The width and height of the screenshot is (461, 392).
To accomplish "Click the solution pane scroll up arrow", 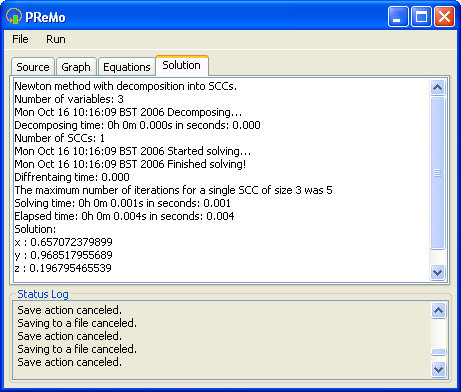I will pos(437,88).
